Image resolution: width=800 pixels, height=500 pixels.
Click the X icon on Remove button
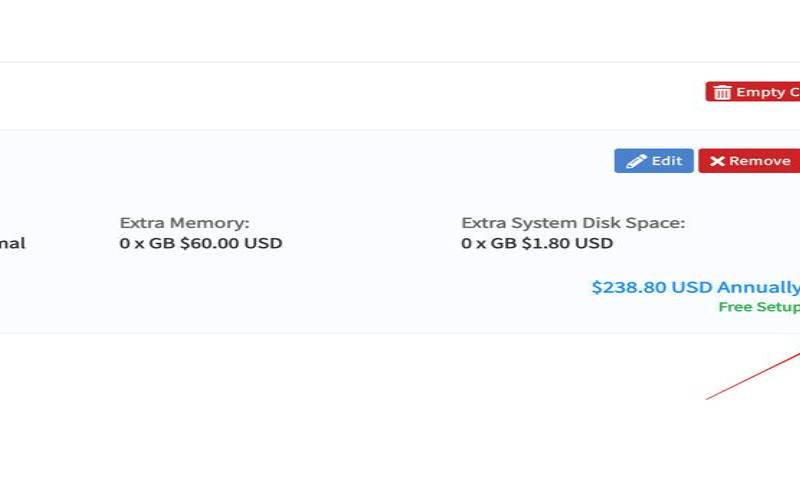(x=717, y=161)
